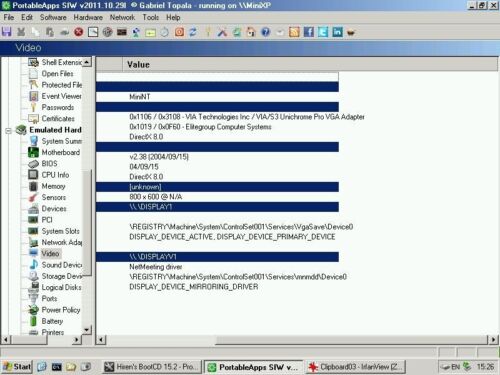Click the red stop toolbar icon

tap(79, 32)
